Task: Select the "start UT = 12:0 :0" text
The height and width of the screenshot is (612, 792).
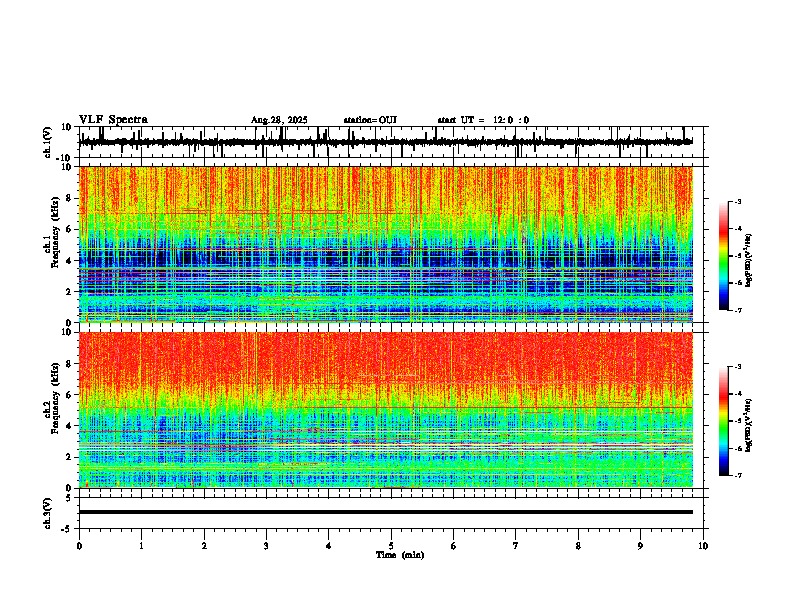Action: tap(483, 120)
